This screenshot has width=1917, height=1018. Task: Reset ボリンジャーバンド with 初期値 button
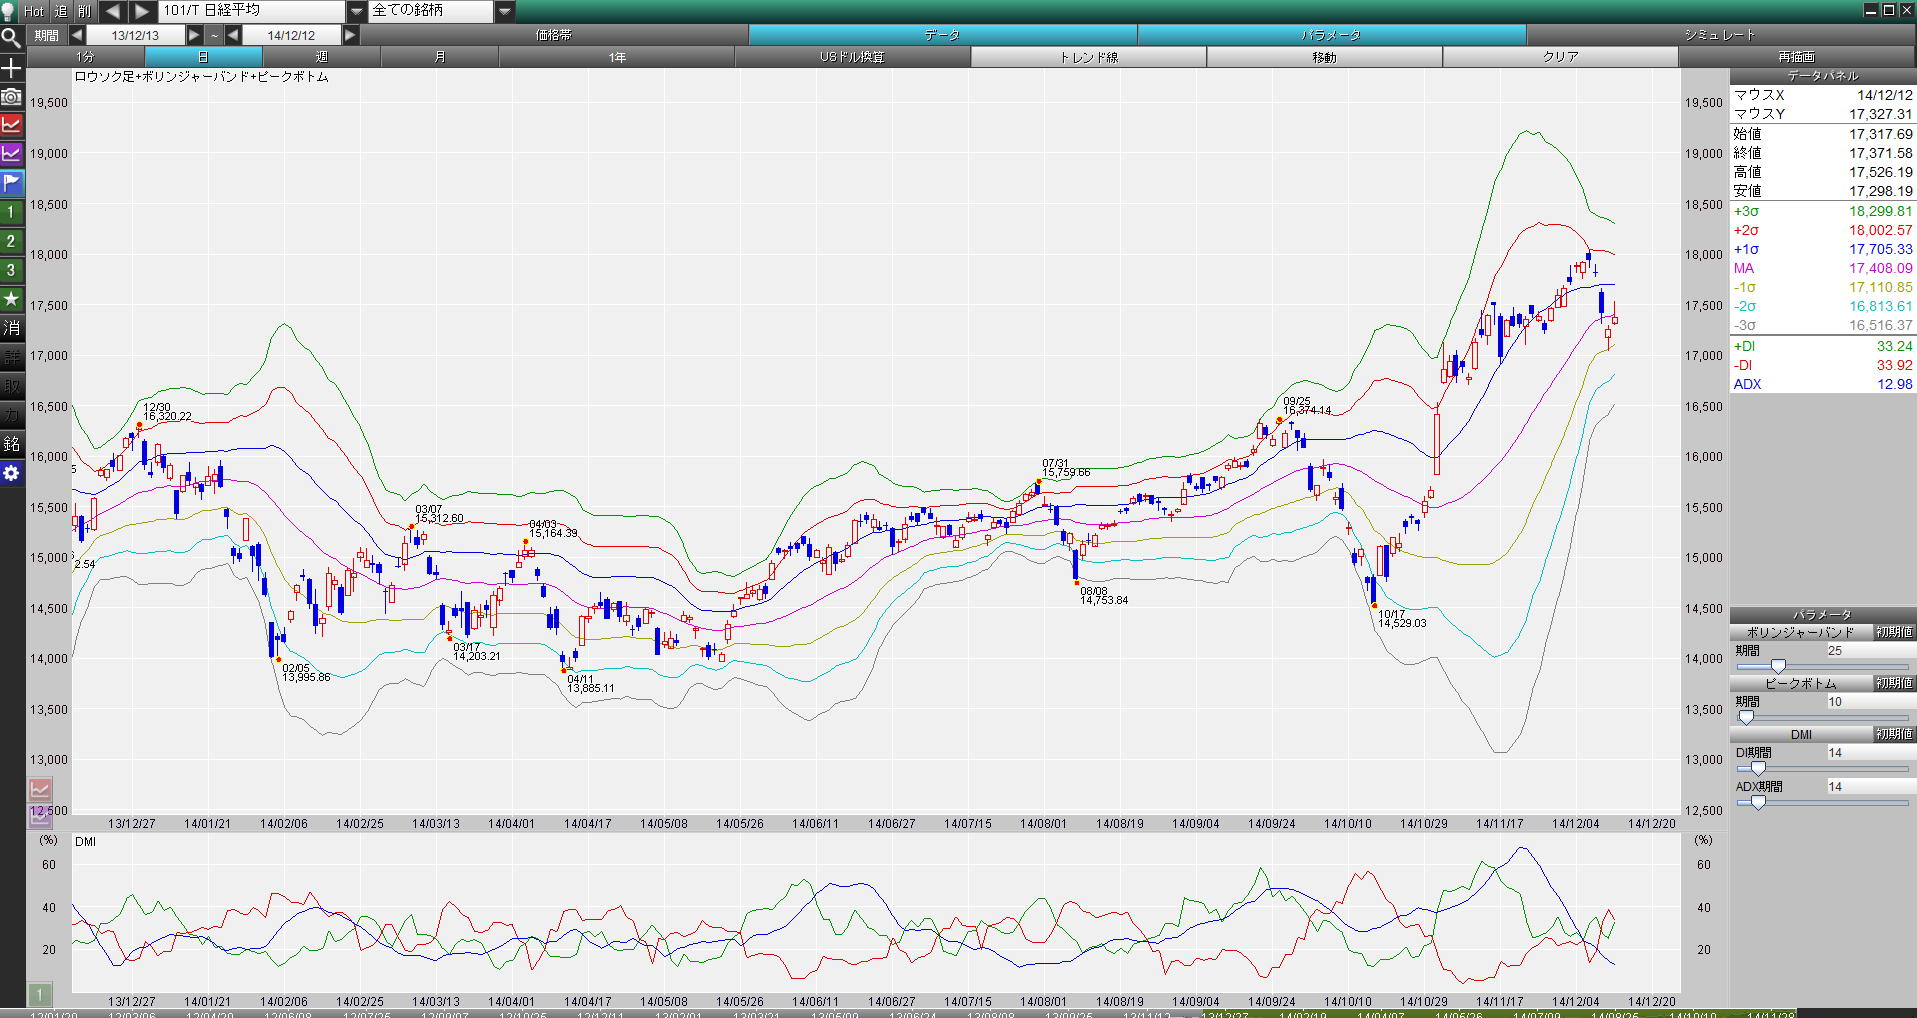(x=1894, y=632)
